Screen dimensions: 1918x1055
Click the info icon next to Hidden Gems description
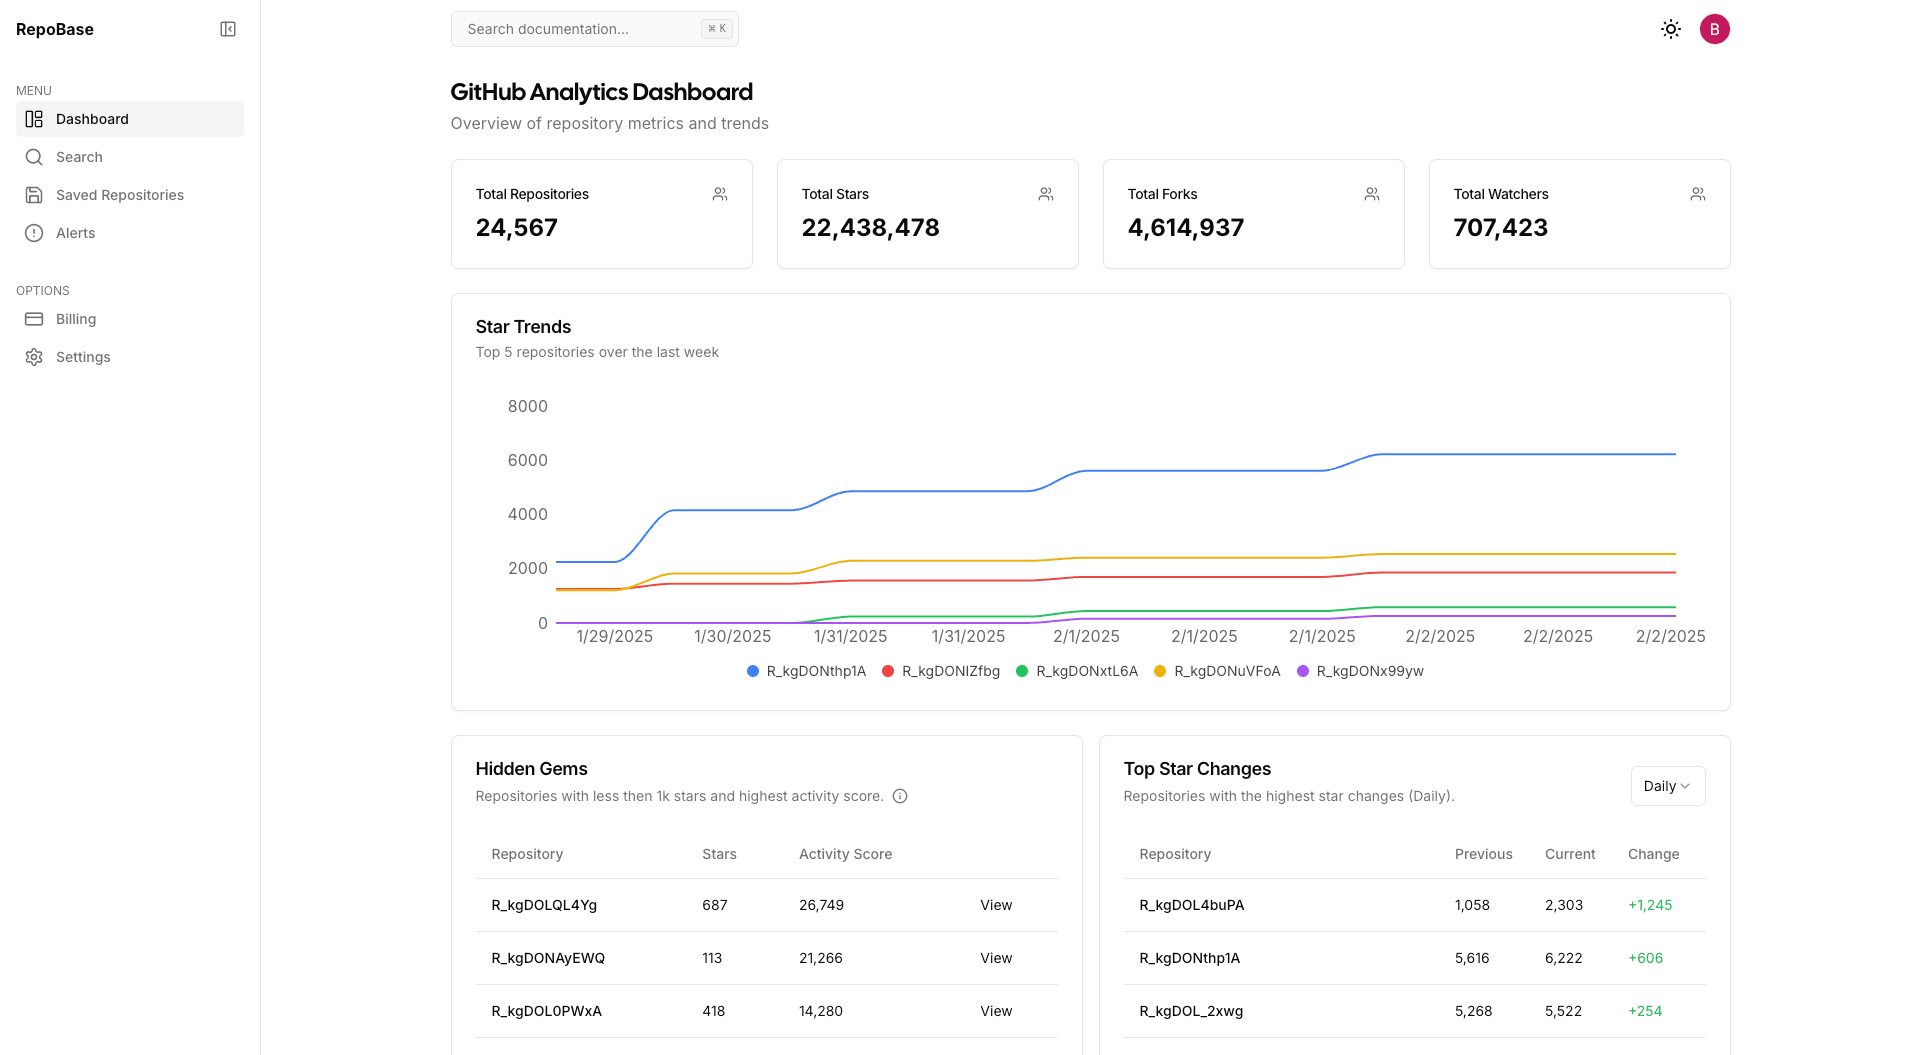click(x=900, y=796)
